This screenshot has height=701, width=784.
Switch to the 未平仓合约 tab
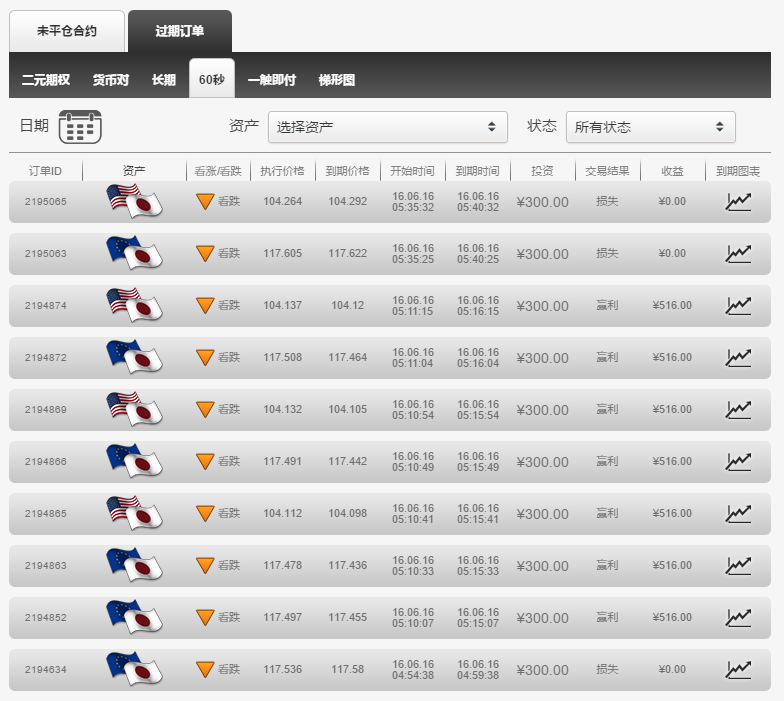coord(66,31)
